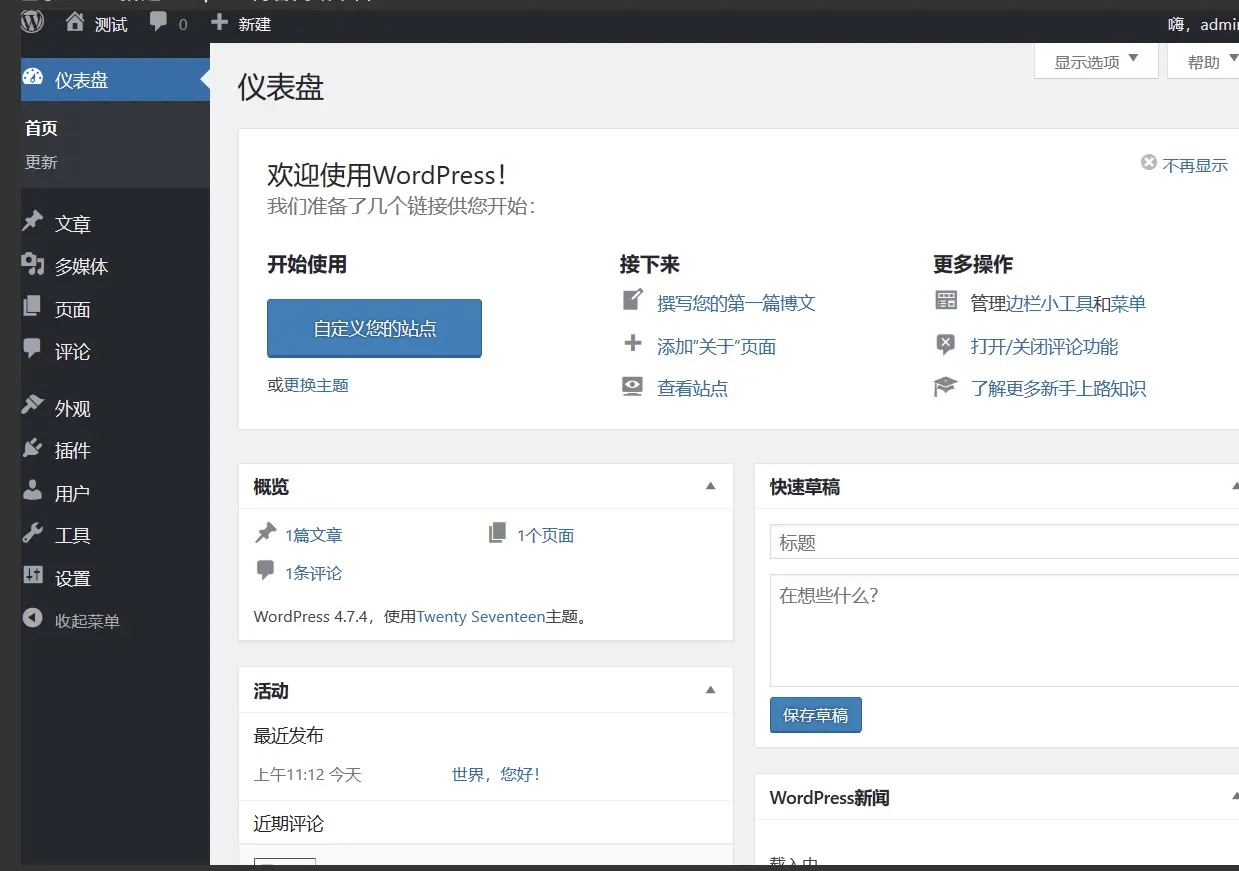Select the 首页 submenu item

point(41,128)
